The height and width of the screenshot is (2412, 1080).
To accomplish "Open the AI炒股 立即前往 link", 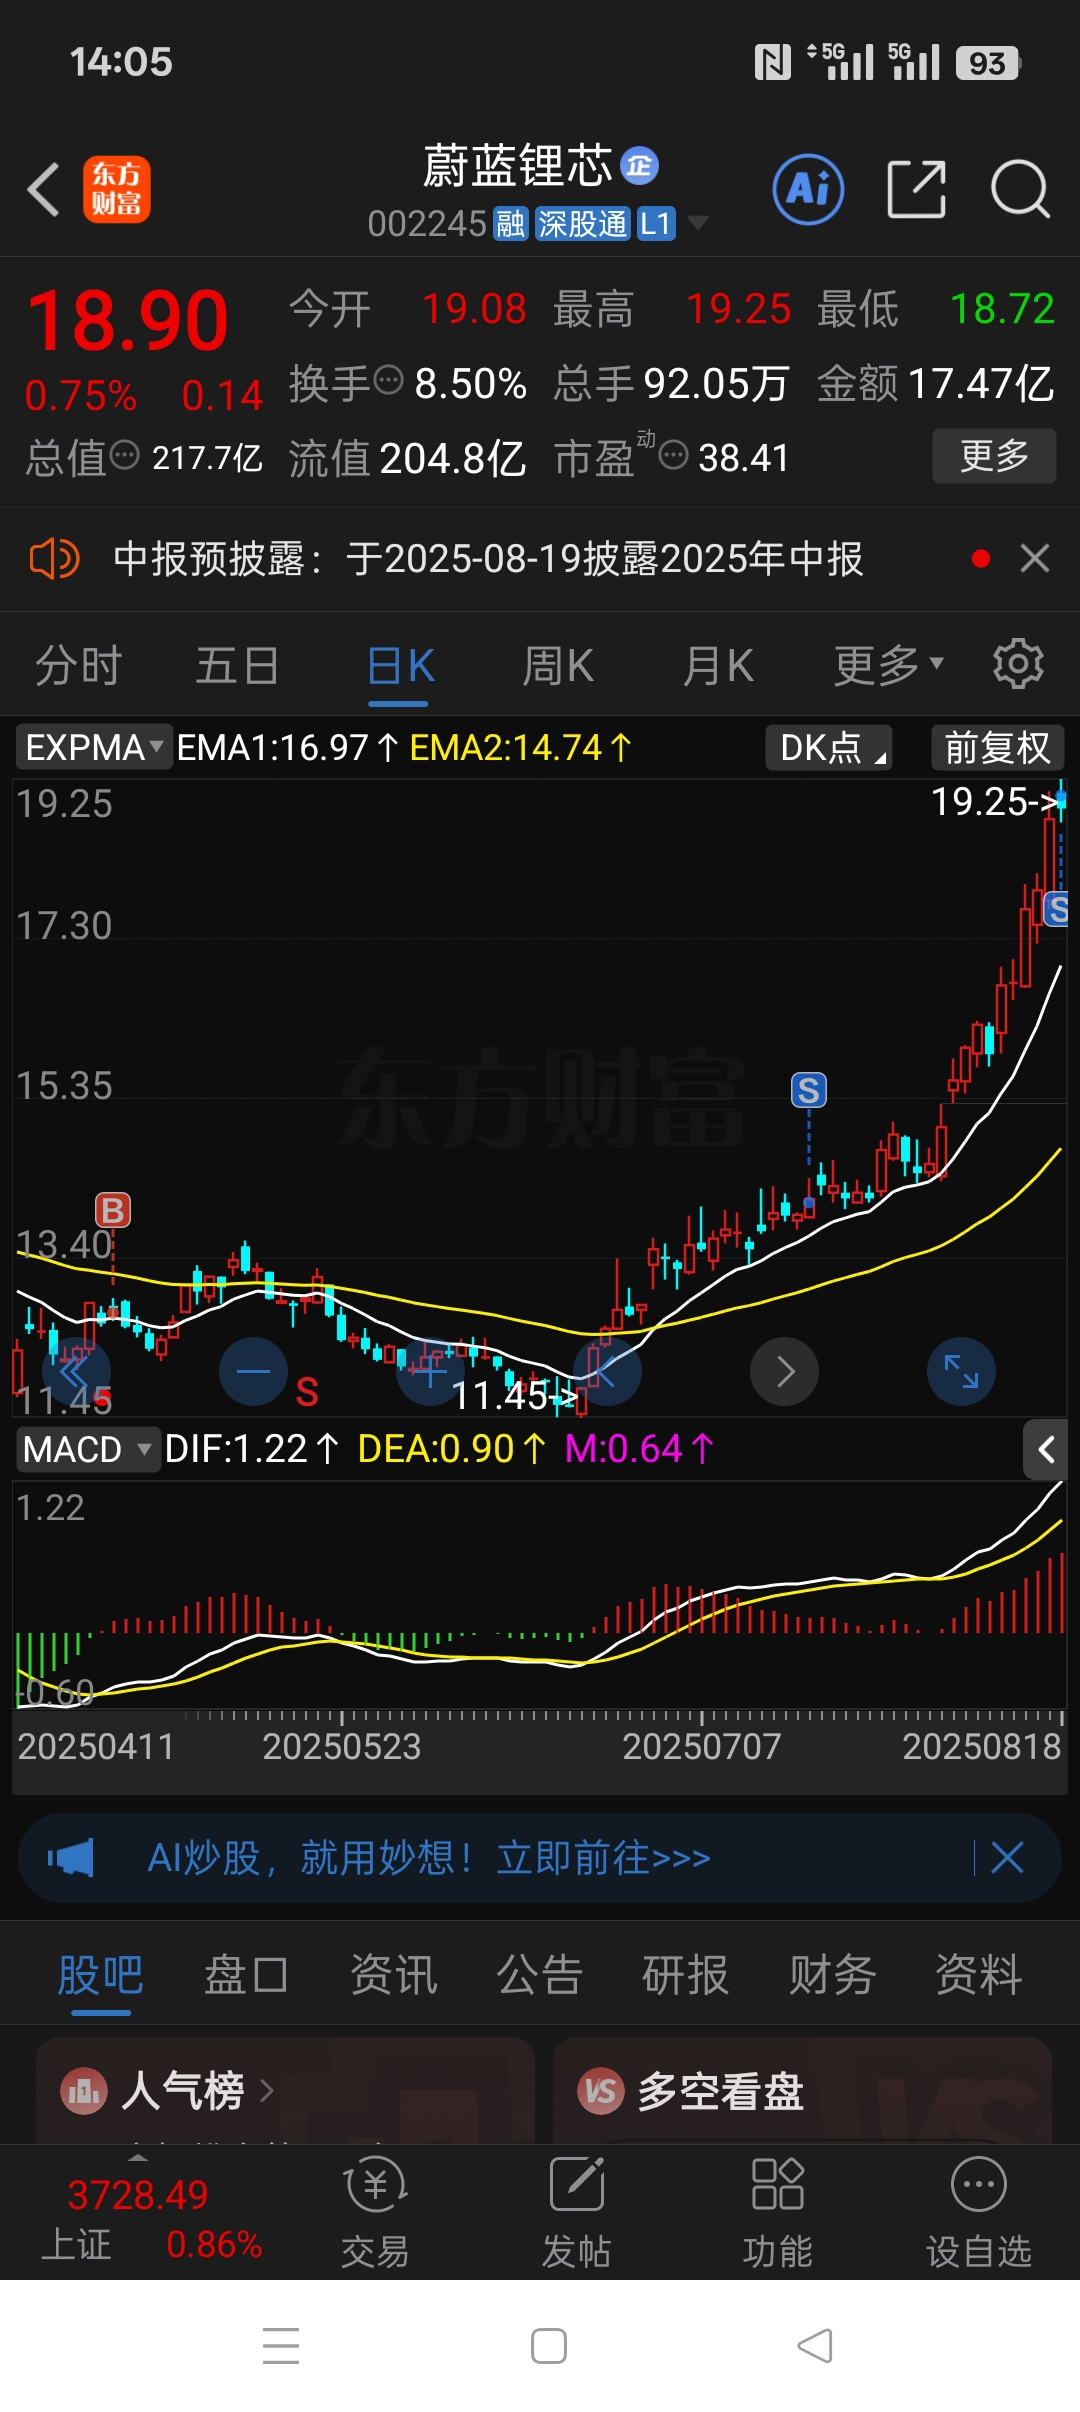I will point(429,1858).
